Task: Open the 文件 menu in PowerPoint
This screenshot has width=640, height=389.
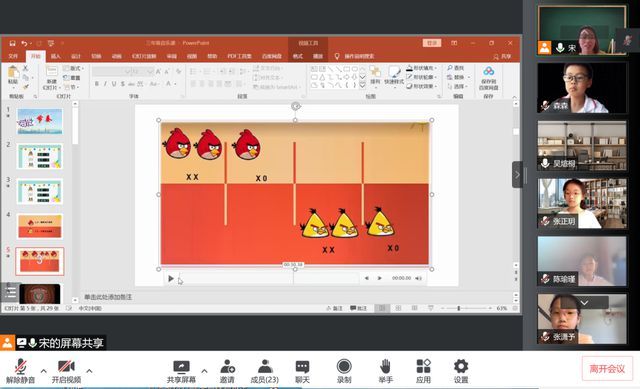Action: (x=13, y=56)
